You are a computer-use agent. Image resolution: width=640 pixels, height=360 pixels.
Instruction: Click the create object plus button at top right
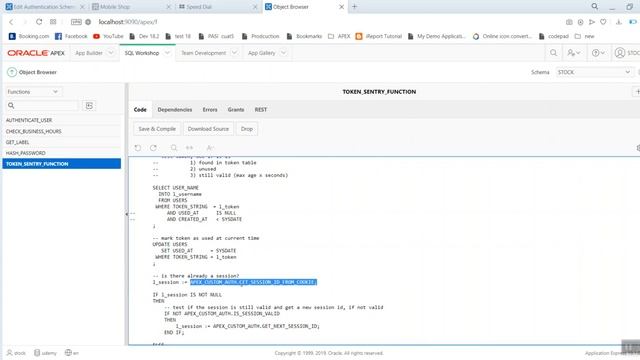[636, 92]
